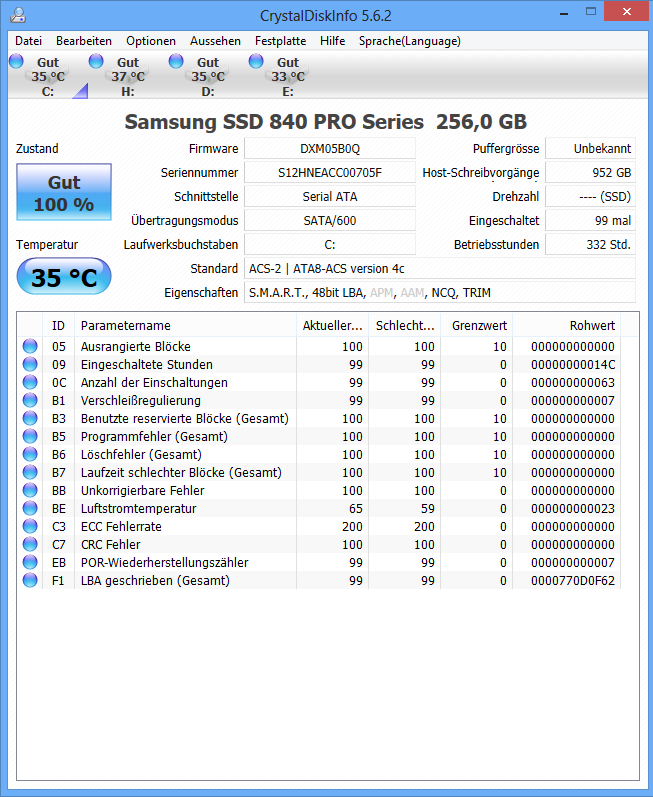Image resolution: width=653 pixels, height=797 pixels.
Task: Open the Optionen menu
Action: coord(151,41)
